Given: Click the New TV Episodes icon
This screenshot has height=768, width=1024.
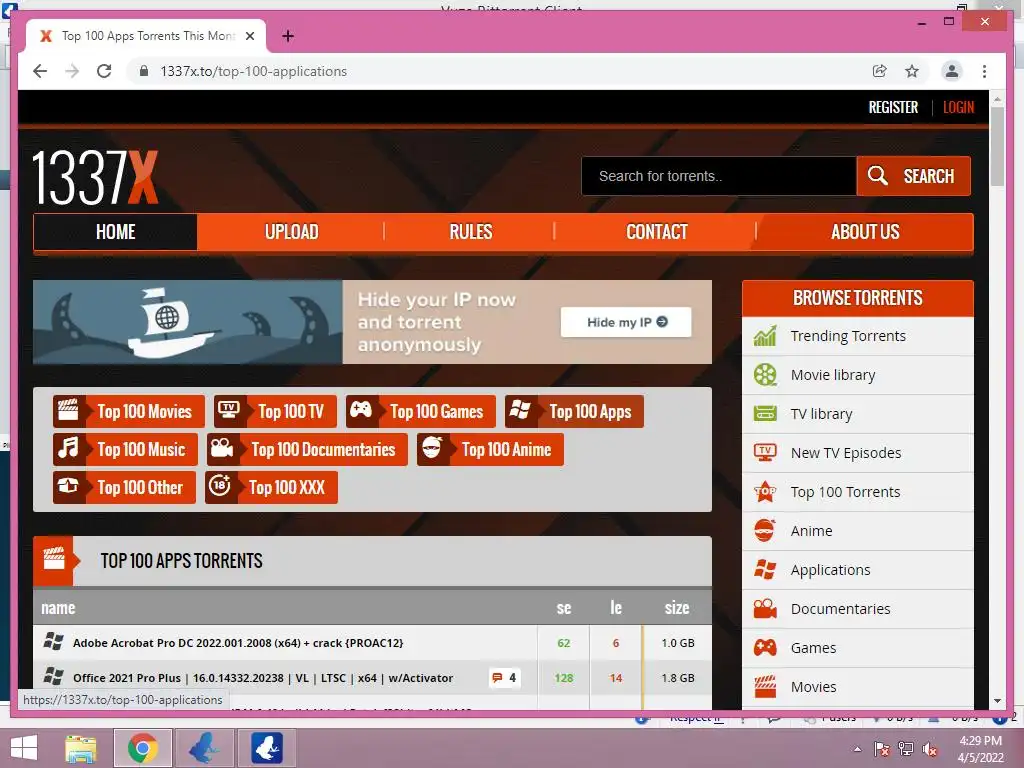Looking at the screenshot, I should pos(765,453).
